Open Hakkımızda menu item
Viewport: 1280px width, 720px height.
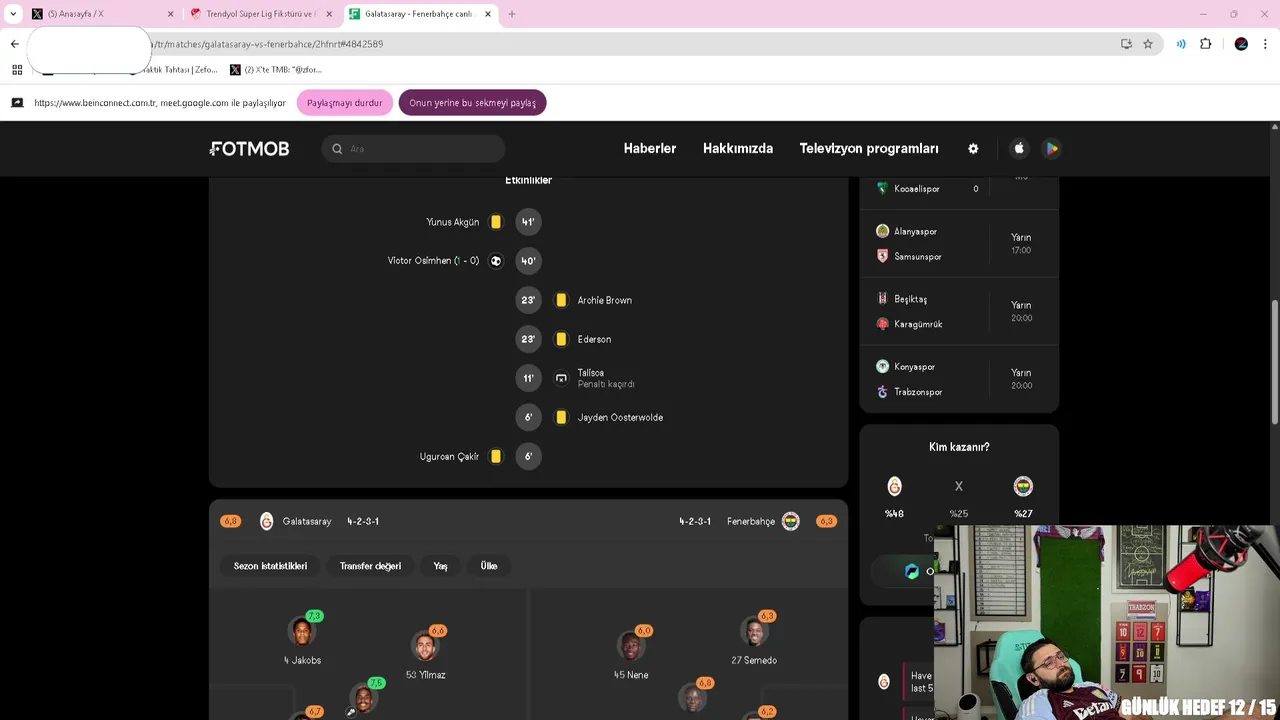[x=738, y=148]
